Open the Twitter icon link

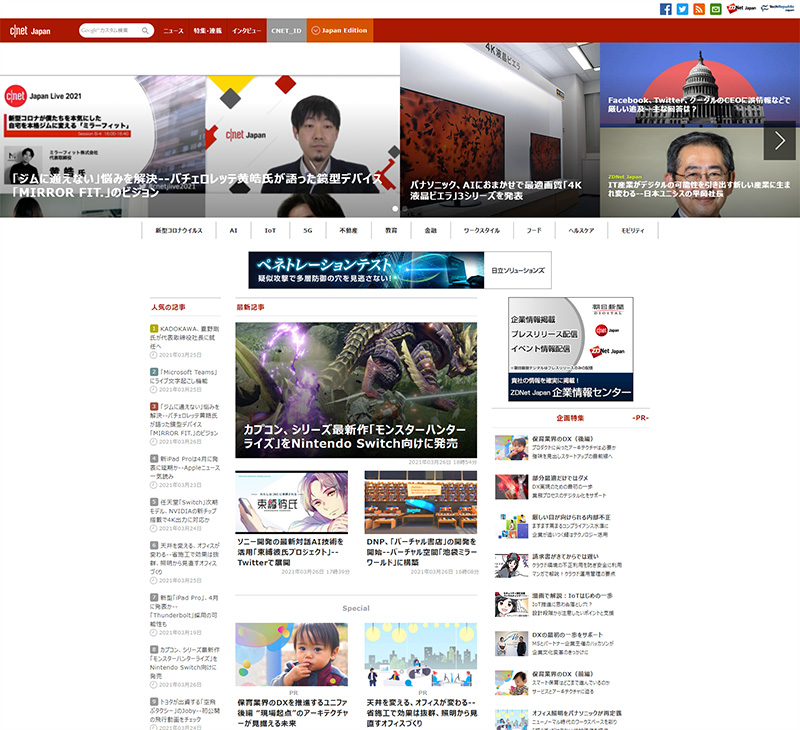682,9
